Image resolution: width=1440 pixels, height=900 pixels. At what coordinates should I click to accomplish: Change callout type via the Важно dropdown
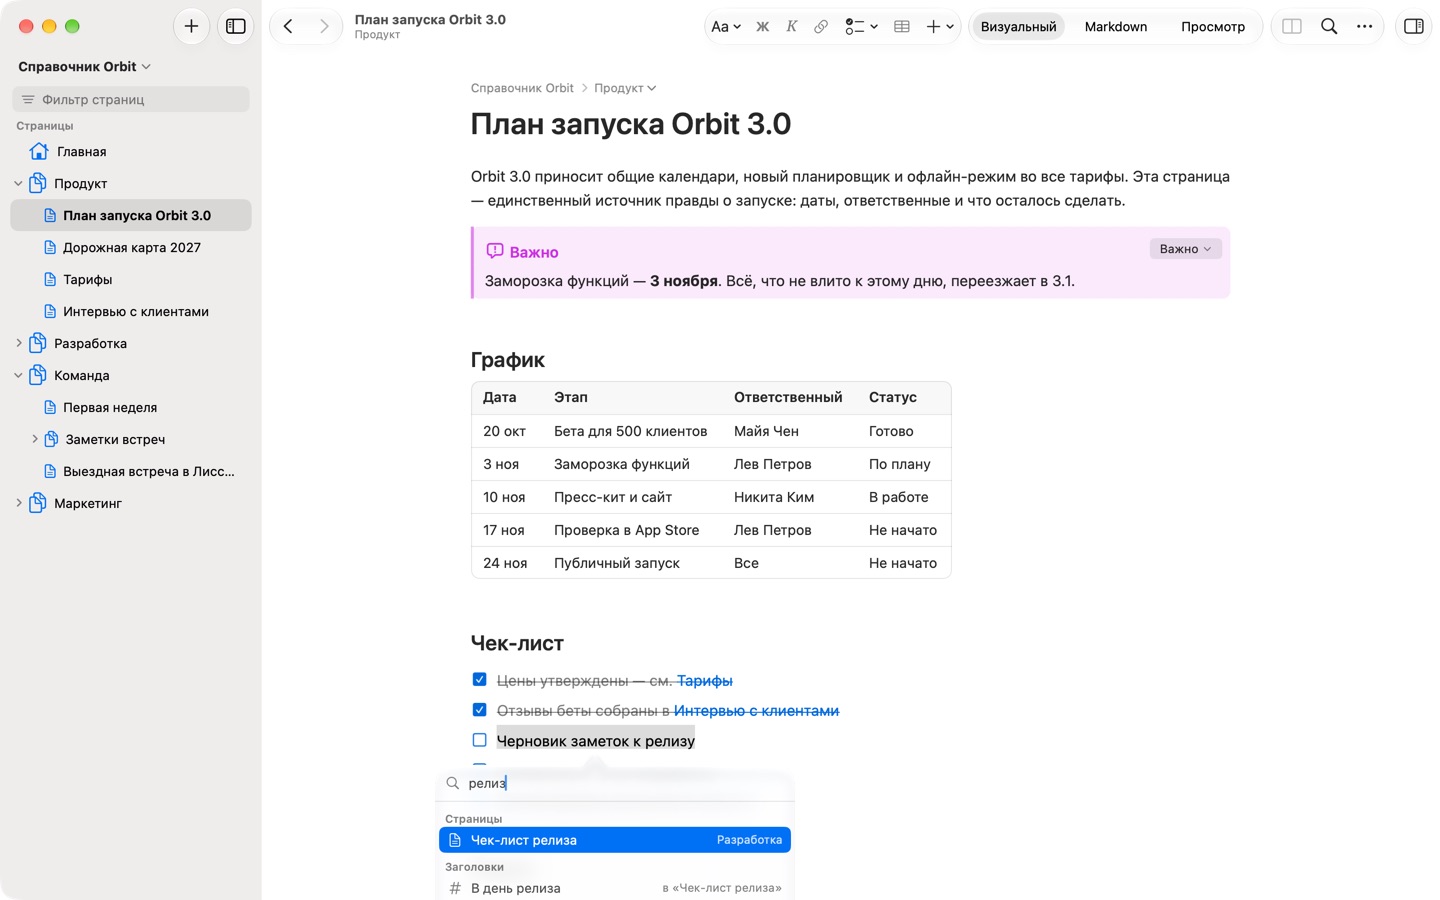pyautogui.click(x=1185, y=249)
